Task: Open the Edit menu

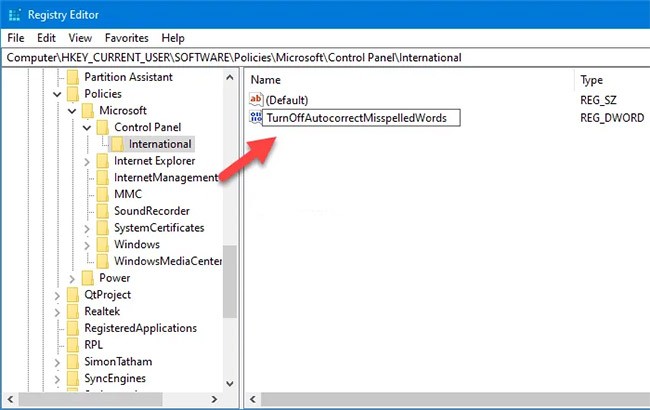Action: click(x=45, y=38)
